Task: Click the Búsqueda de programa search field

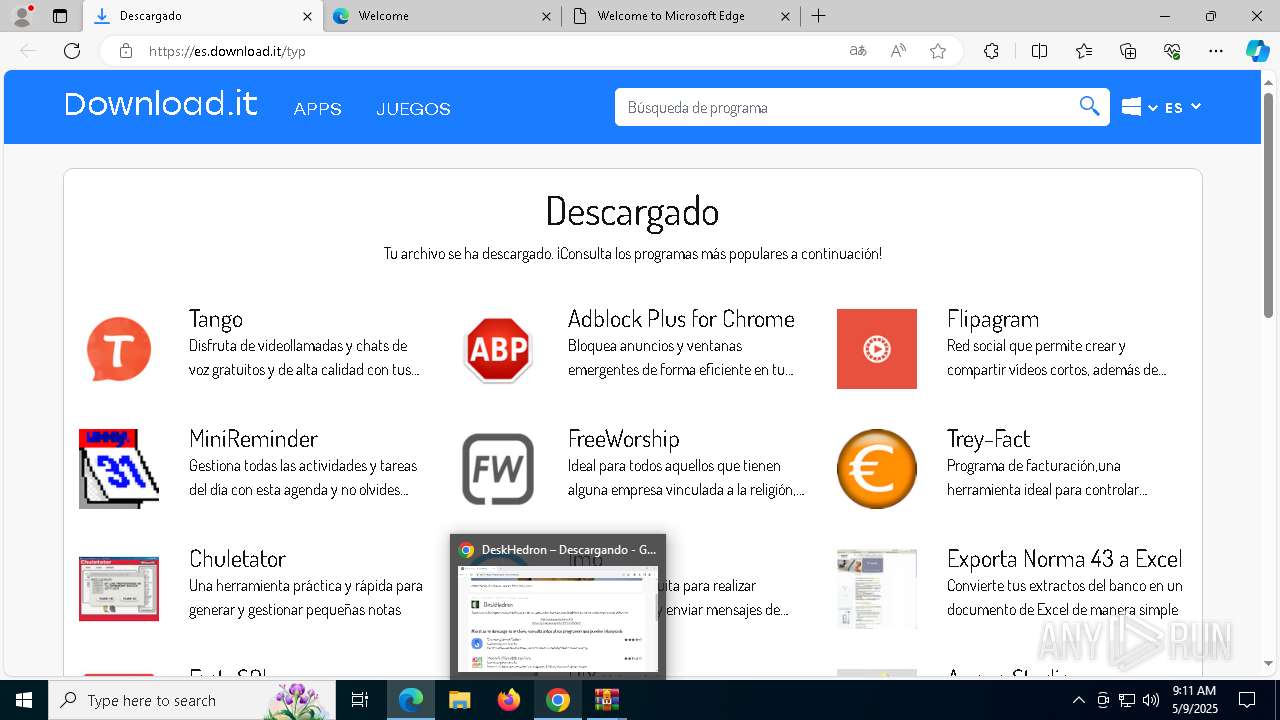Action: (845, 107)
